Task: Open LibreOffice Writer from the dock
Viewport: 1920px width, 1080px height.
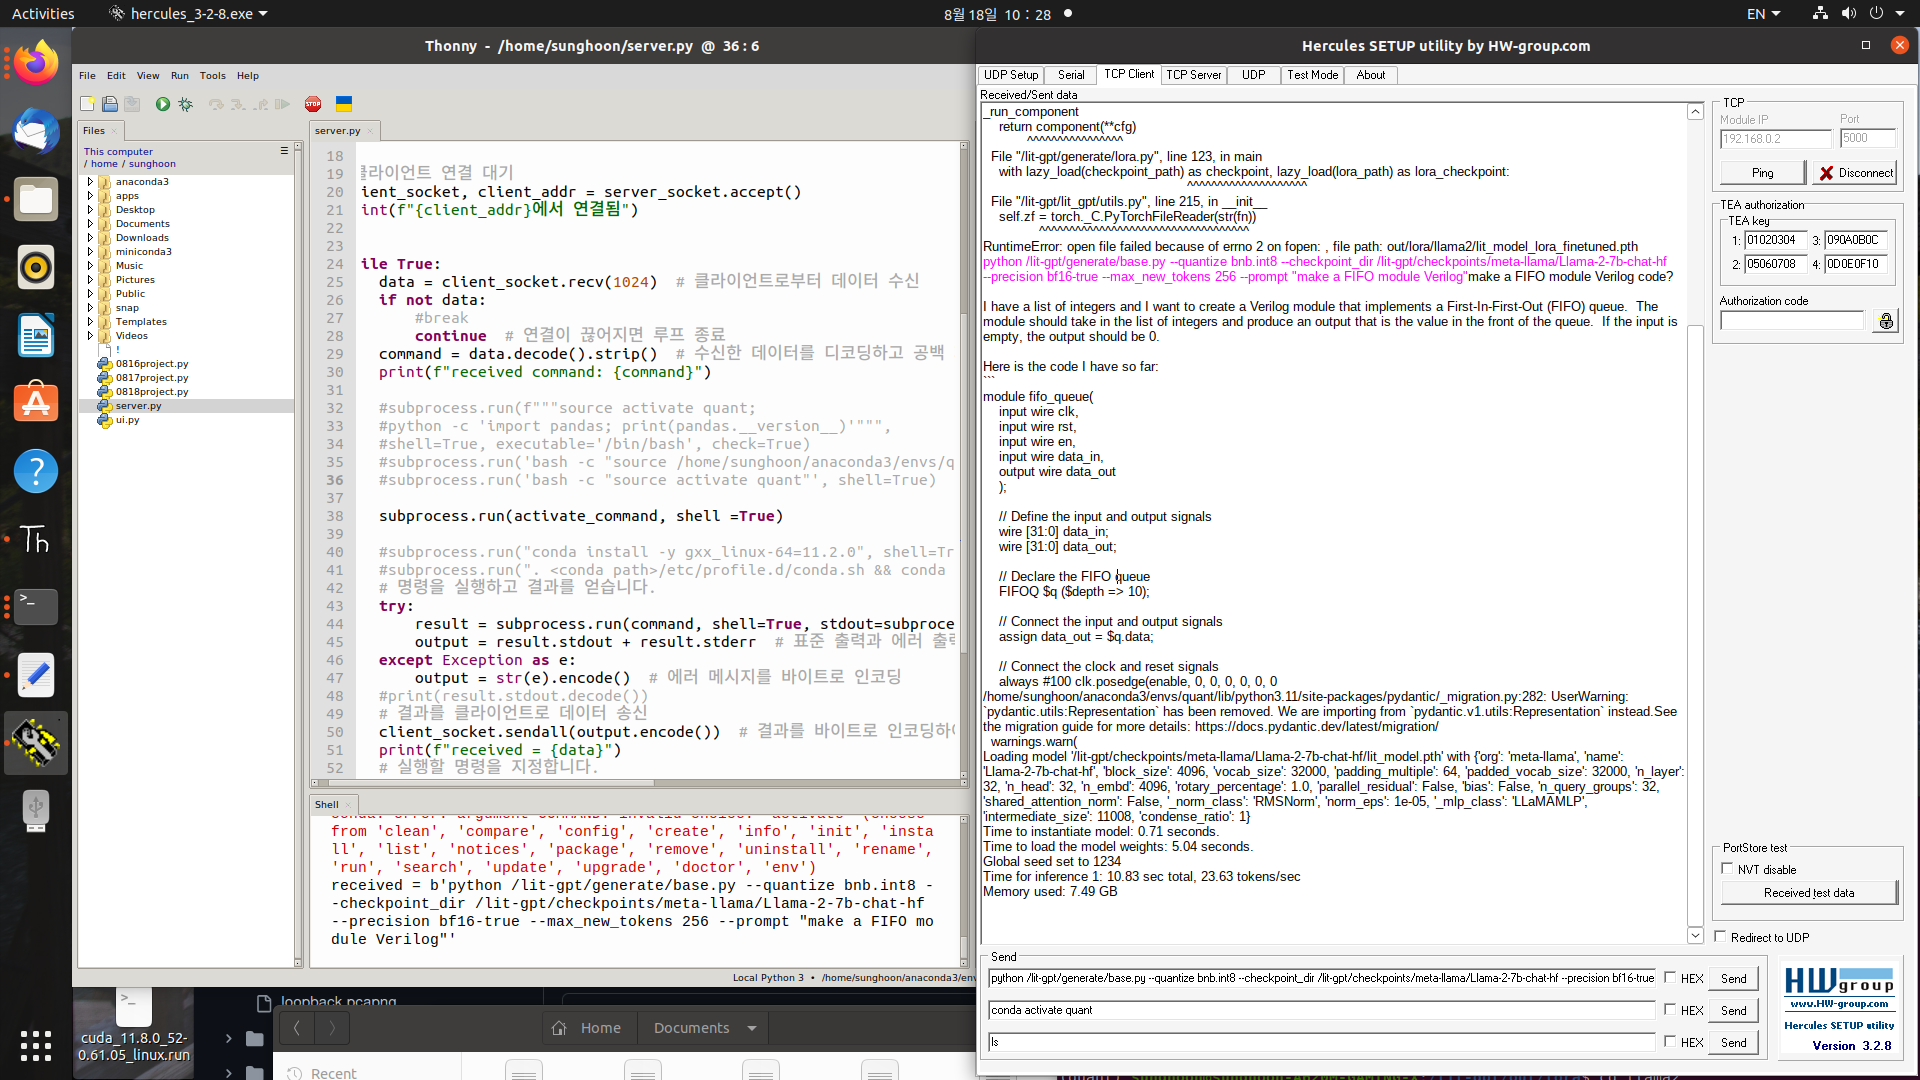Action: [x=36, y=335]
